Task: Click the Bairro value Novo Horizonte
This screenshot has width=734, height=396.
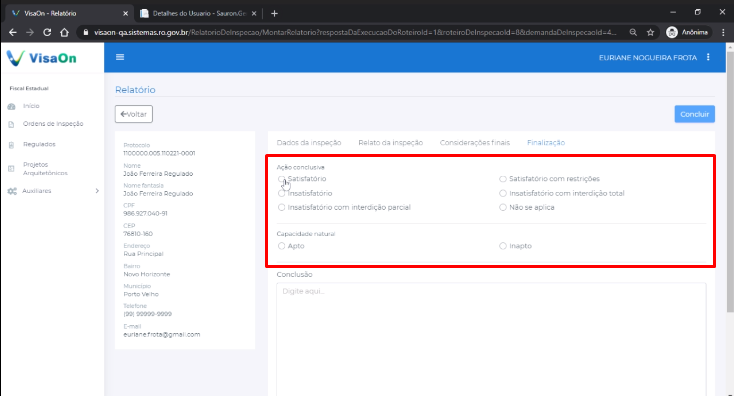Action: point(147,274)
